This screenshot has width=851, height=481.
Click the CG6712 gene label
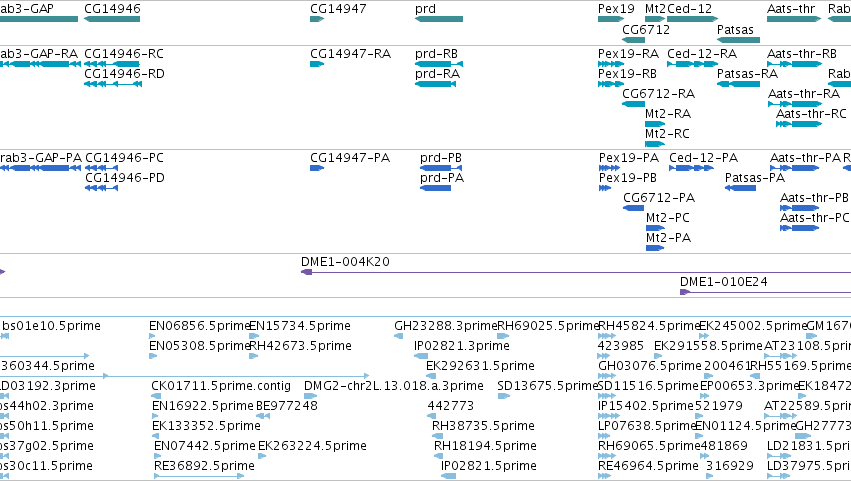646,30
